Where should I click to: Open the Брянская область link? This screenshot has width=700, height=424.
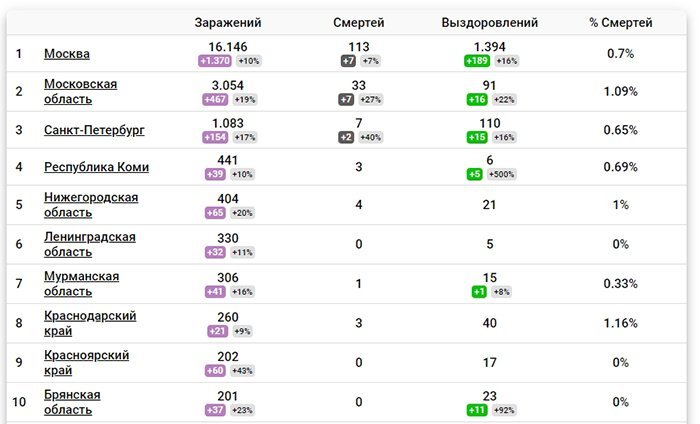[x=72, y=402]
